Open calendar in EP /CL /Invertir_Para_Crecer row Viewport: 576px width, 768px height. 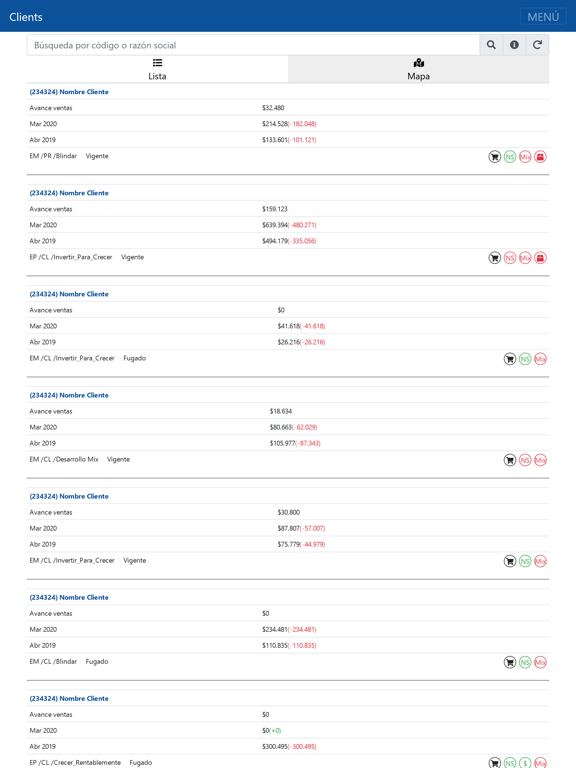[540, 258]
